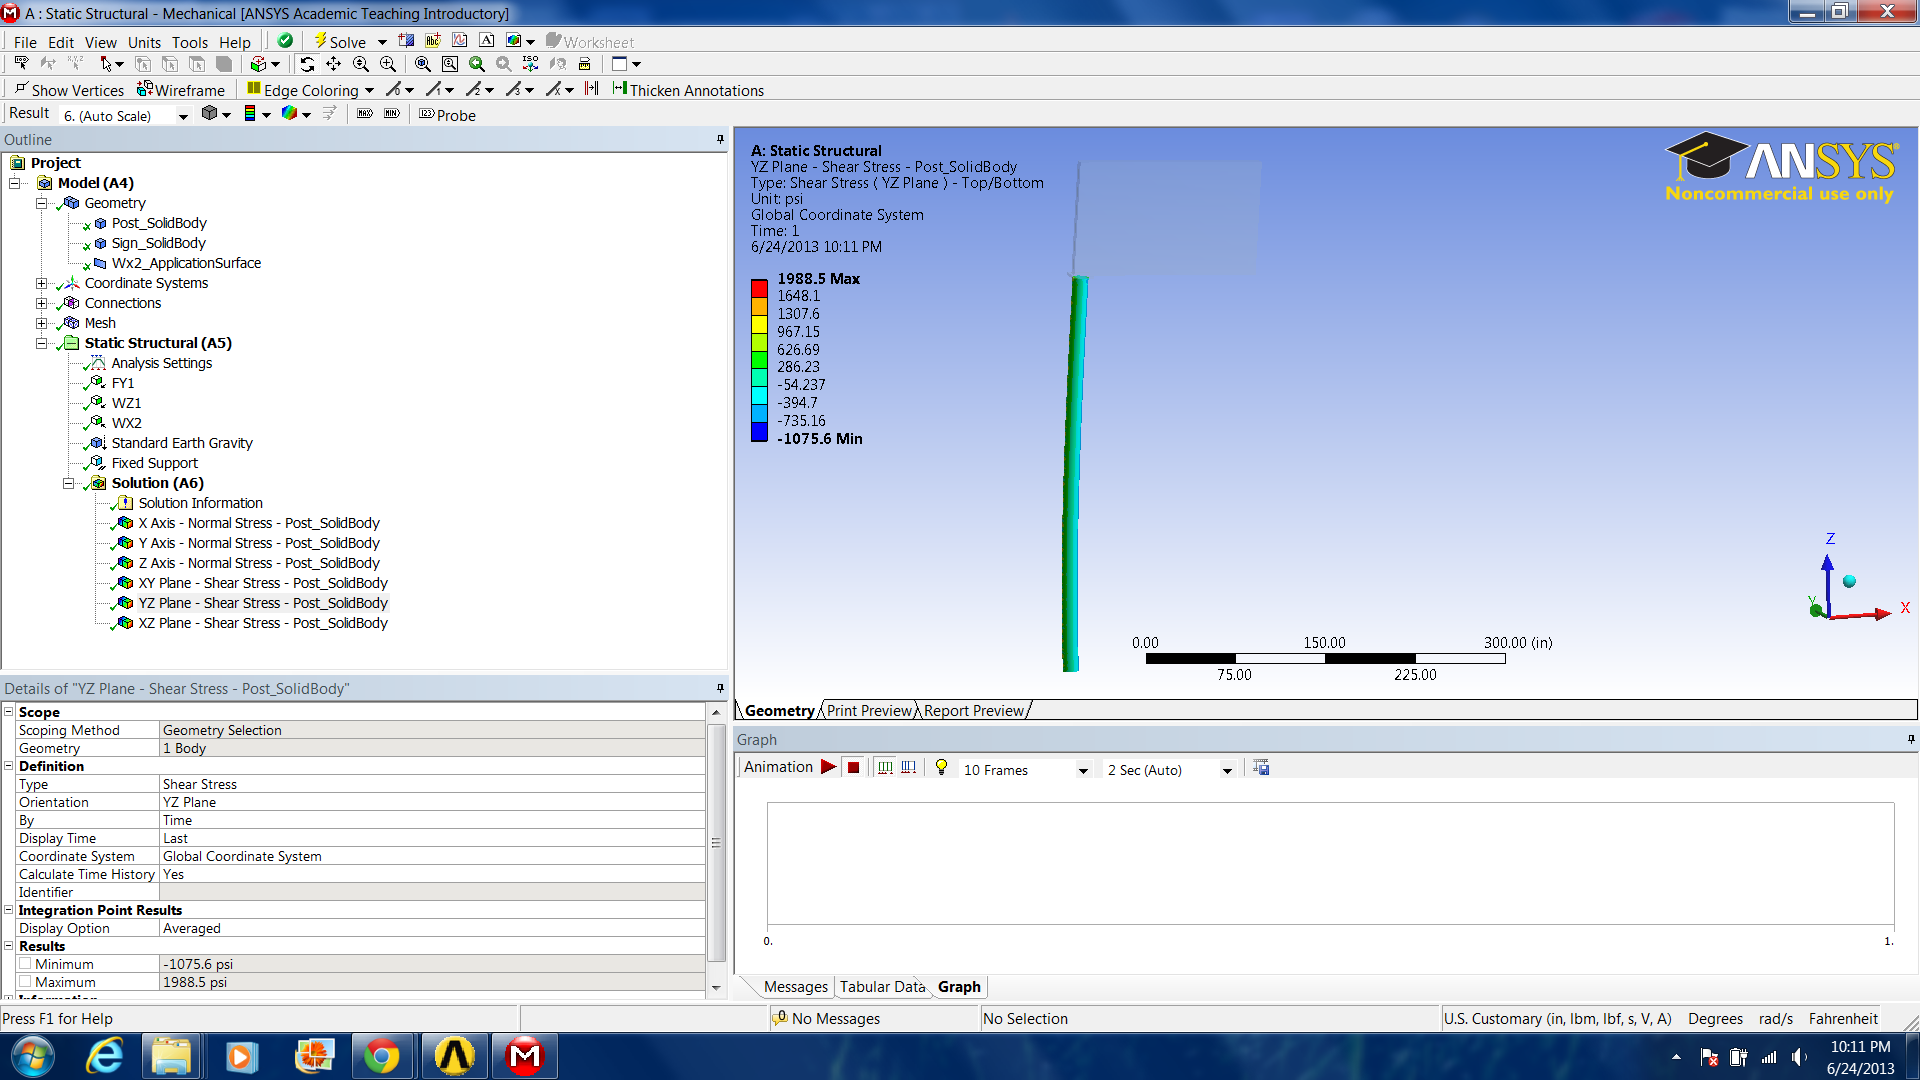Select the Box Zoom tool

(388, 64)
